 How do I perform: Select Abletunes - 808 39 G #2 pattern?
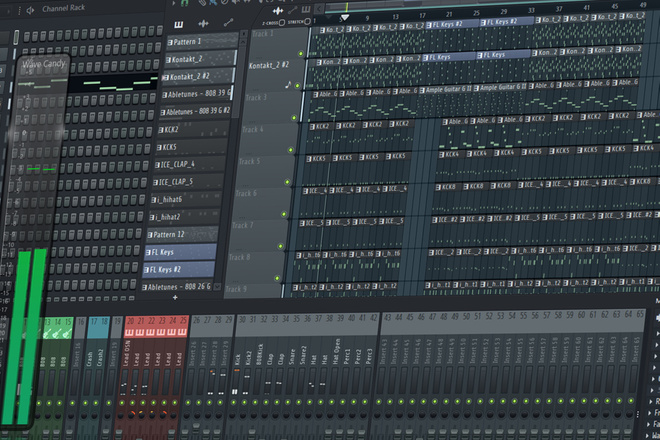click(x=195, y=112)
